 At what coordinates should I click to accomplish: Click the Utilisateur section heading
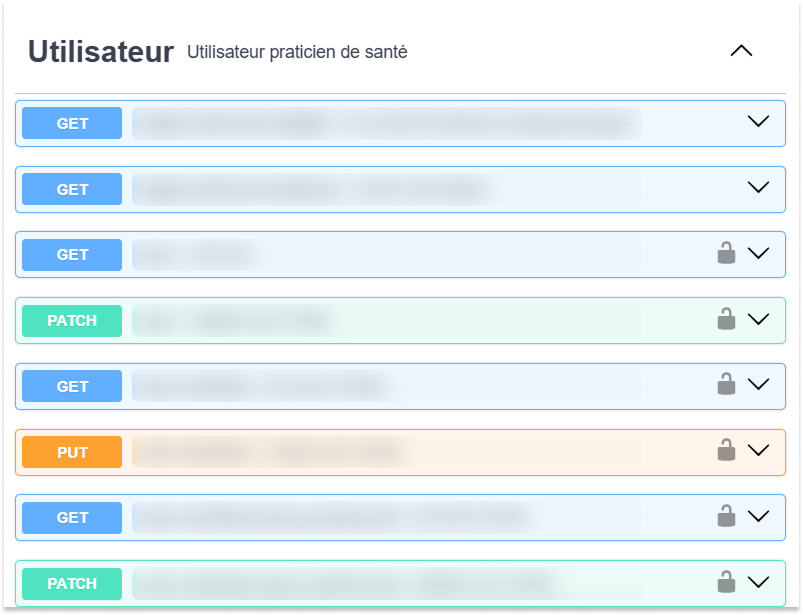101,52
